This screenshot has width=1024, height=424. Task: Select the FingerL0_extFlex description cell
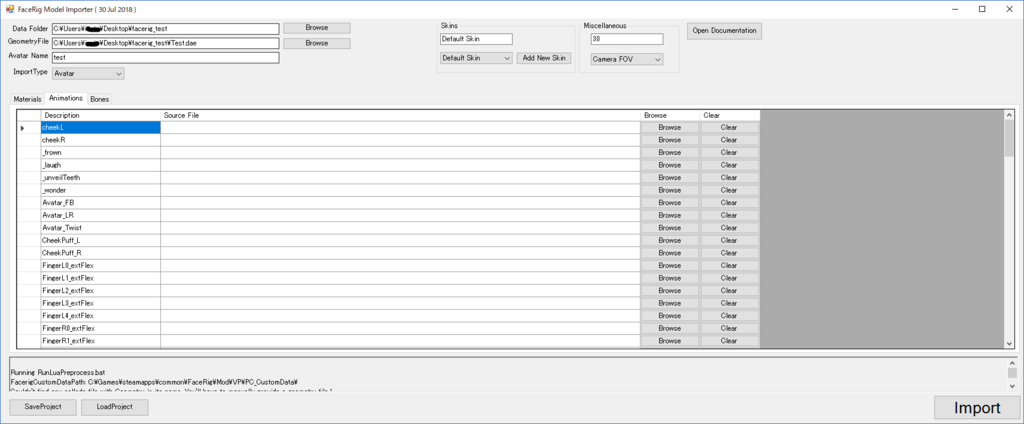coord(101,265)
